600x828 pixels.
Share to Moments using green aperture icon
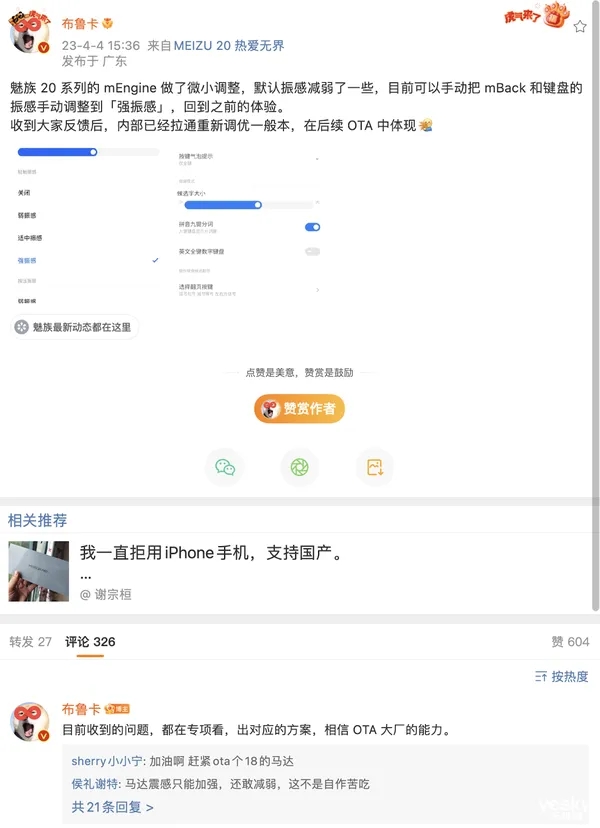(299, 467)
